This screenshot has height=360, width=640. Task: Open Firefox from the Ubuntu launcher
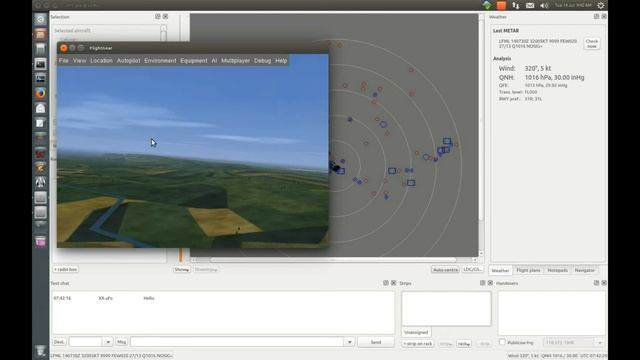point(40,93)
